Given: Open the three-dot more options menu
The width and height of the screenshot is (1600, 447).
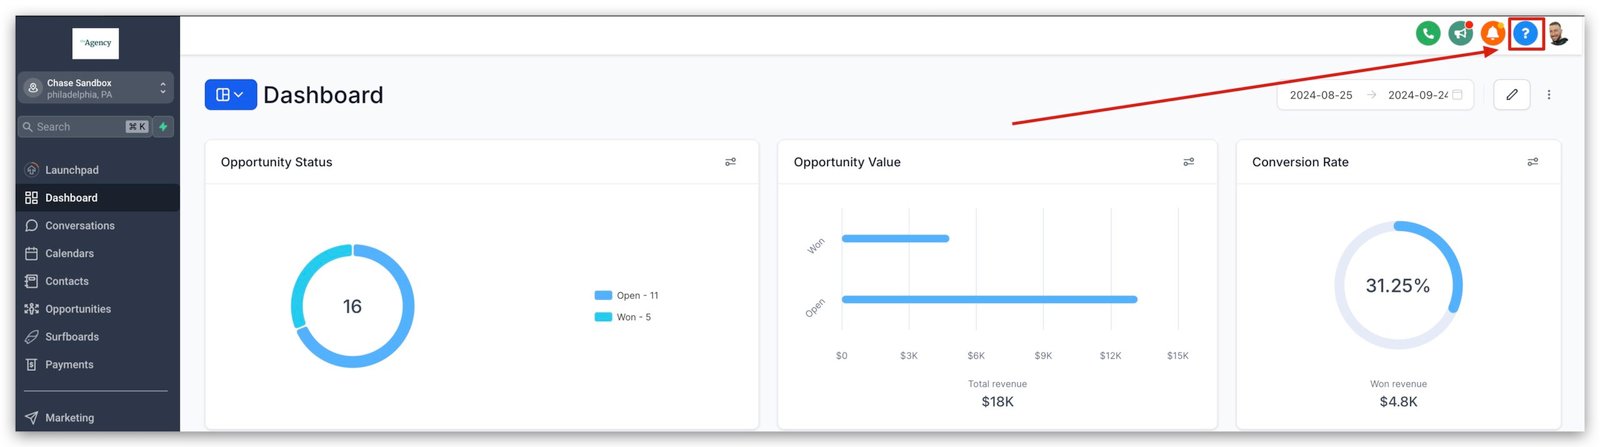Looking at the screenshot, I should (x=1549, y=95).
